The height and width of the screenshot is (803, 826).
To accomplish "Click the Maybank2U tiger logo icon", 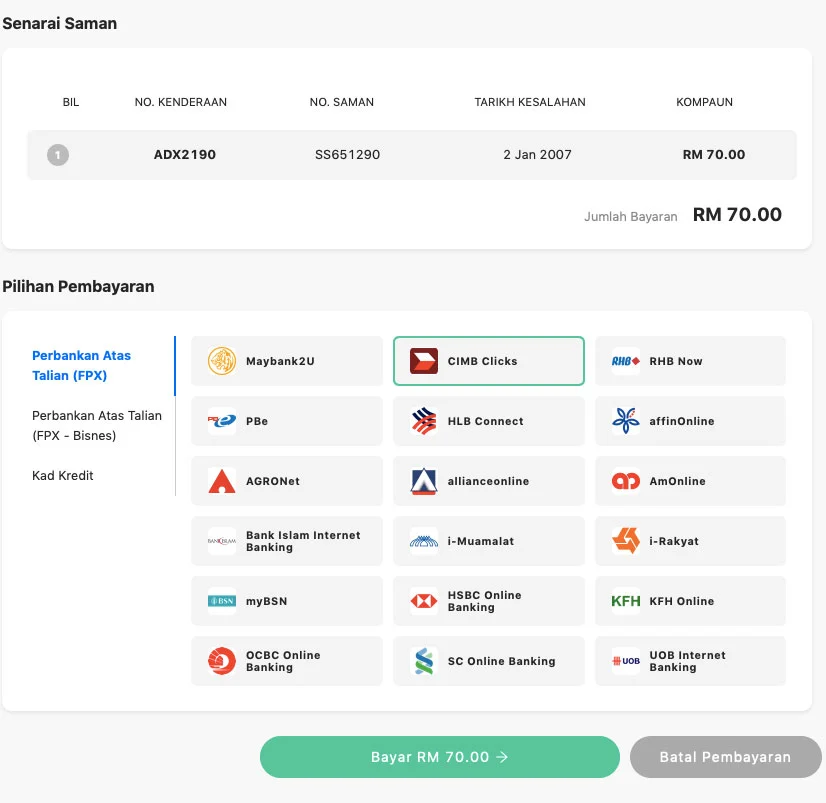I will 222,361.
